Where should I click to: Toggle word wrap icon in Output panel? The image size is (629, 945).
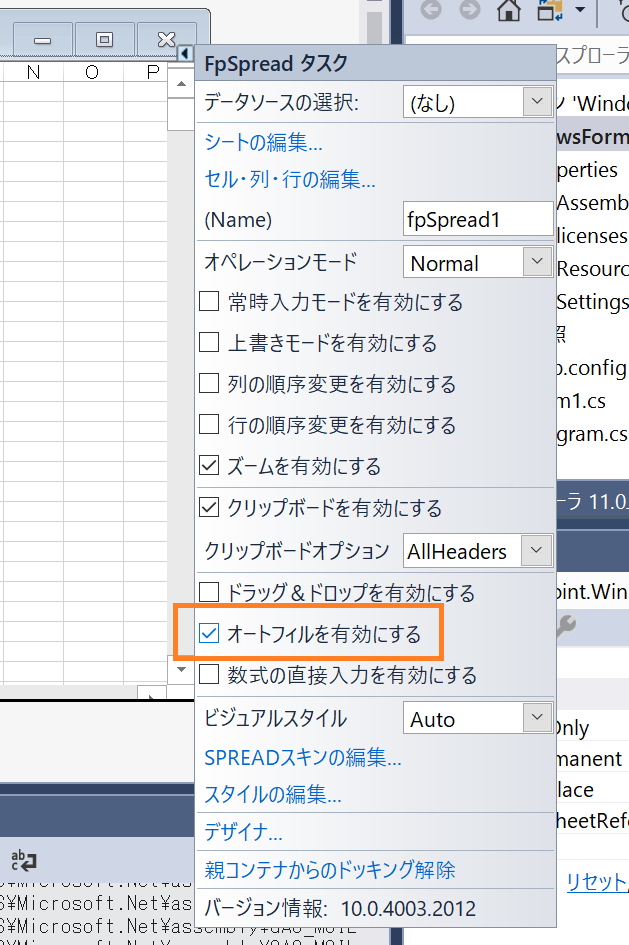23,860
